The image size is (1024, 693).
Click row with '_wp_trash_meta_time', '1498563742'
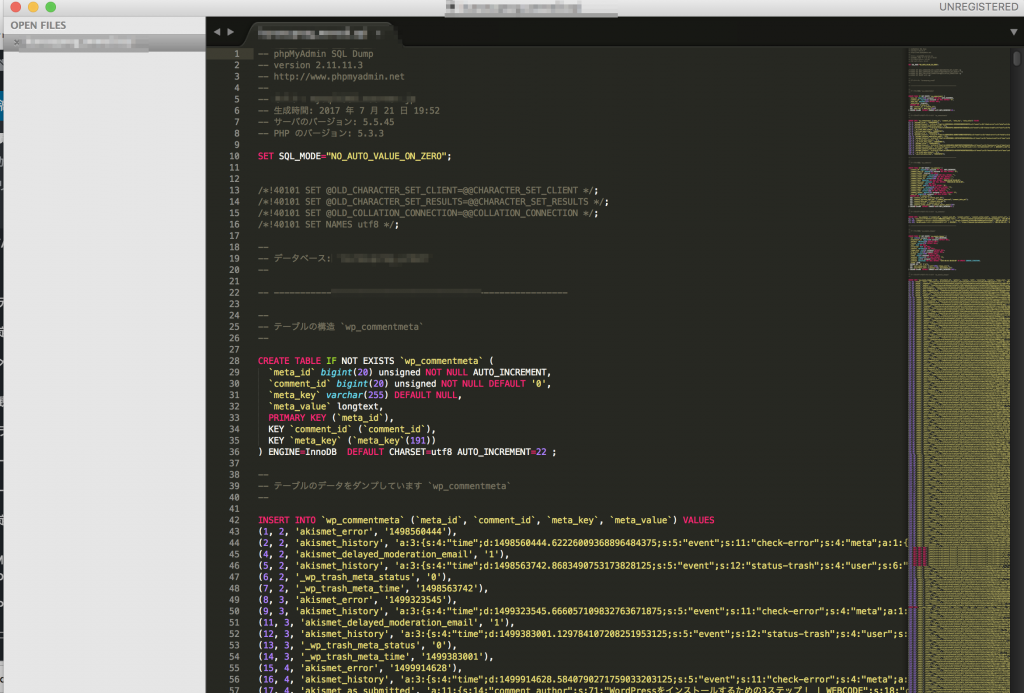[373, 588]
